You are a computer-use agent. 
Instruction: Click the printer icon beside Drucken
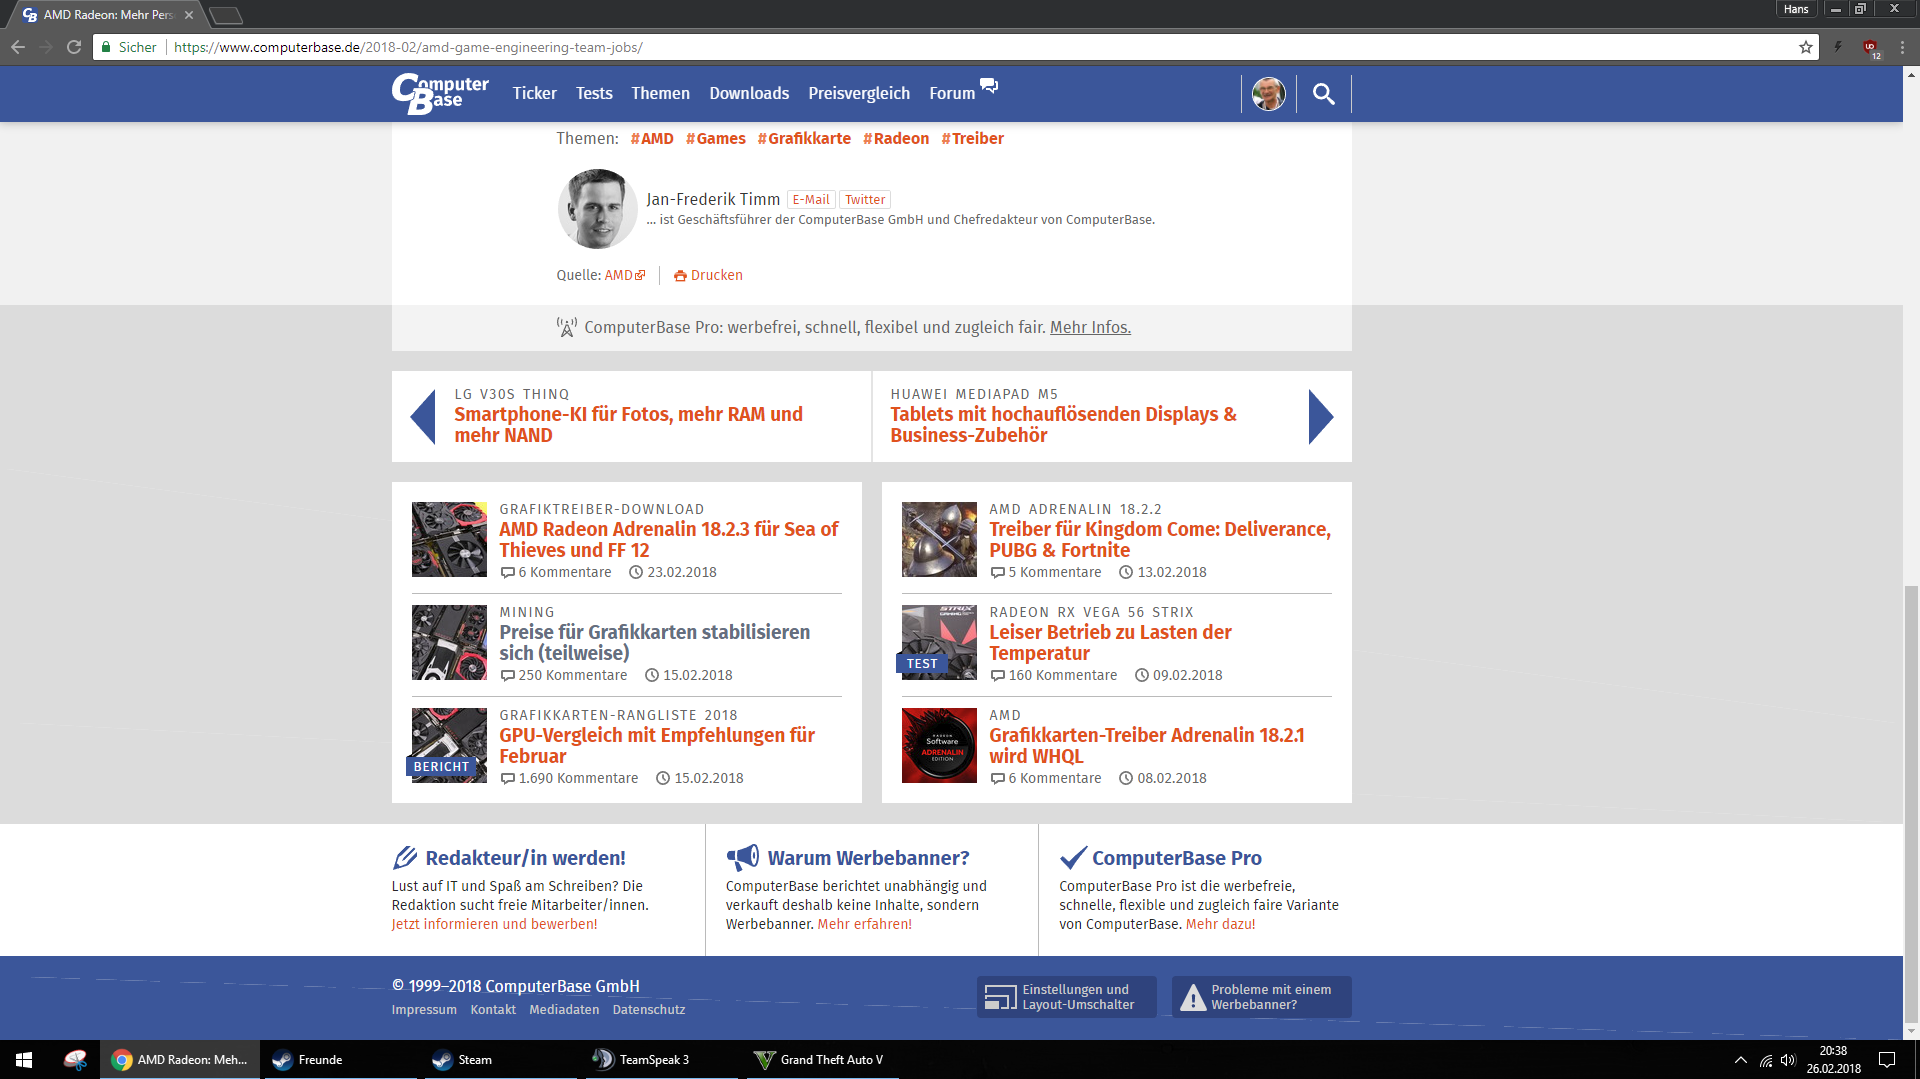tap(680, 276)
